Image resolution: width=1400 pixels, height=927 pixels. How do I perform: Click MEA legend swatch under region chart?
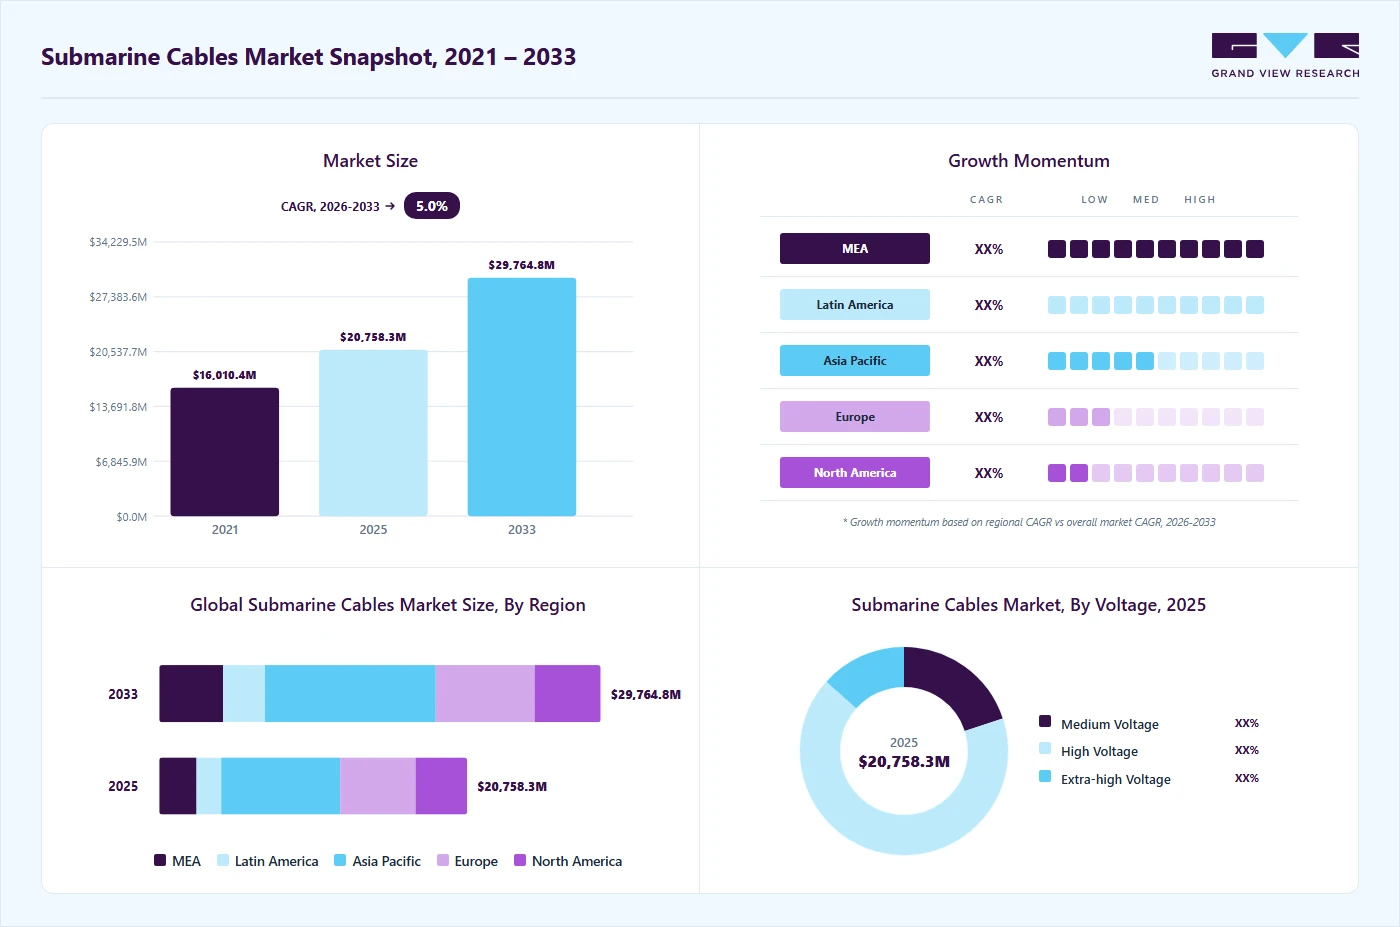coord(160,860)
